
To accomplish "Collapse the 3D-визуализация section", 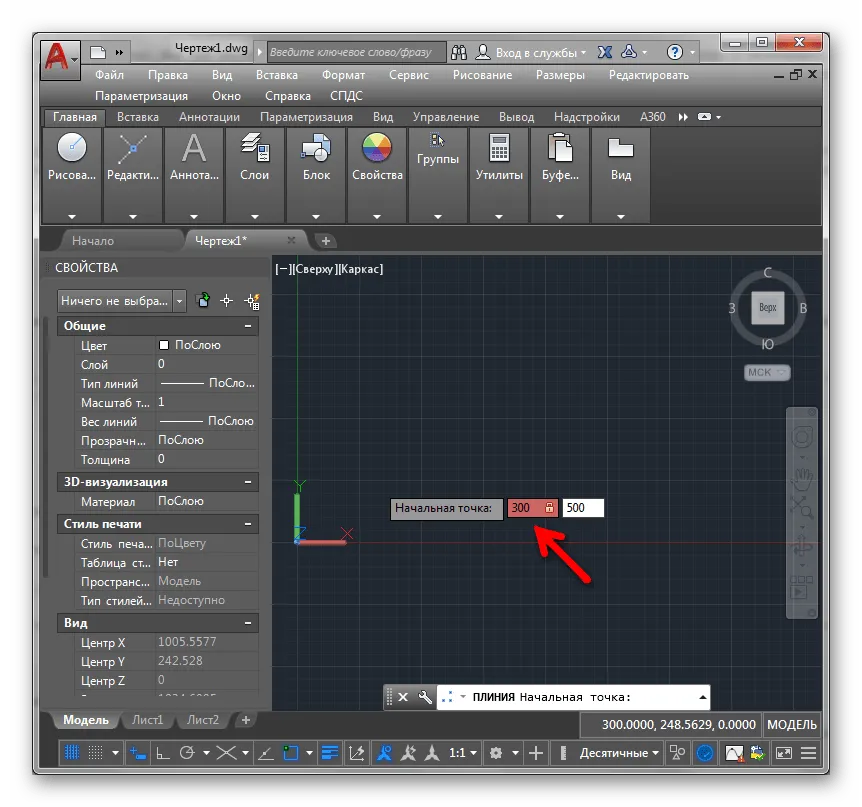I will pos(248,482).
